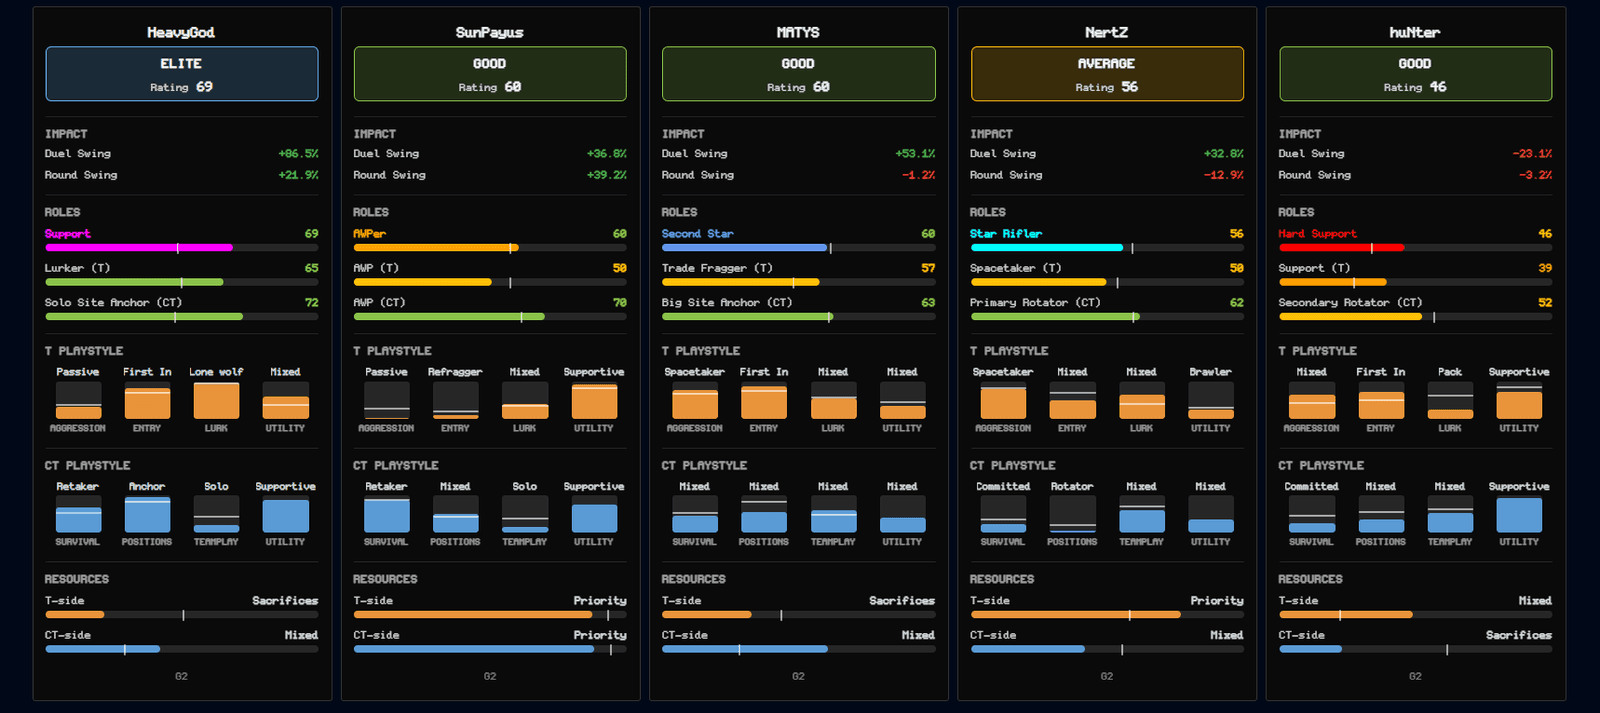Click huNter's CT-side Sacrifices resources bar
The image size is (1600, 713).
coord(1415,649)
